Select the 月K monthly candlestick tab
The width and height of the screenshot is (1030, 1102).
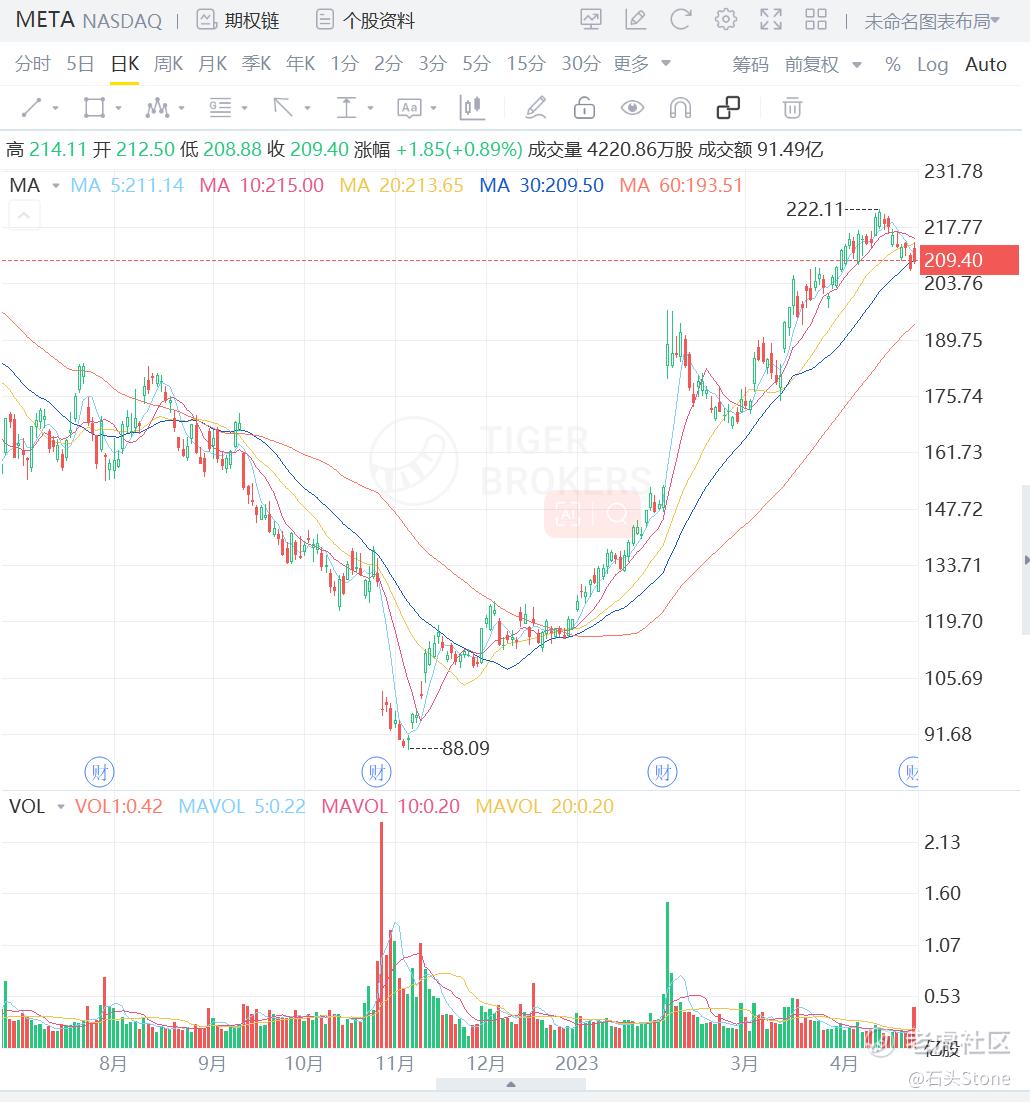(213, 64)
